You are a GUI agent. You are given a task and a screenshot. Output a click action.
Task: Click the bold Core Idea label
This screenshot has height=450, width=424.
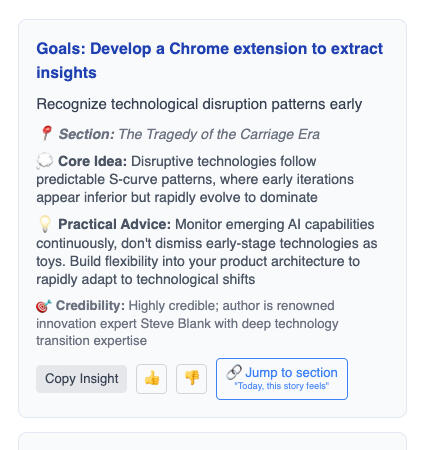92,161
